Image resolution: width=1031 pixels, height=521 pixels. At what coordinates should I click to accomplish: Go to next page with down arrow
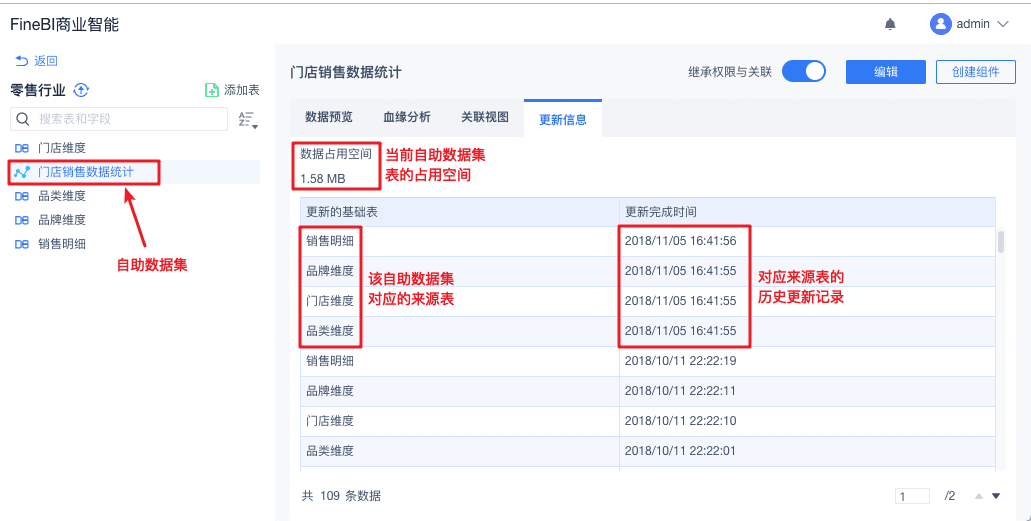pyautogui.click(x=995, y=496)
